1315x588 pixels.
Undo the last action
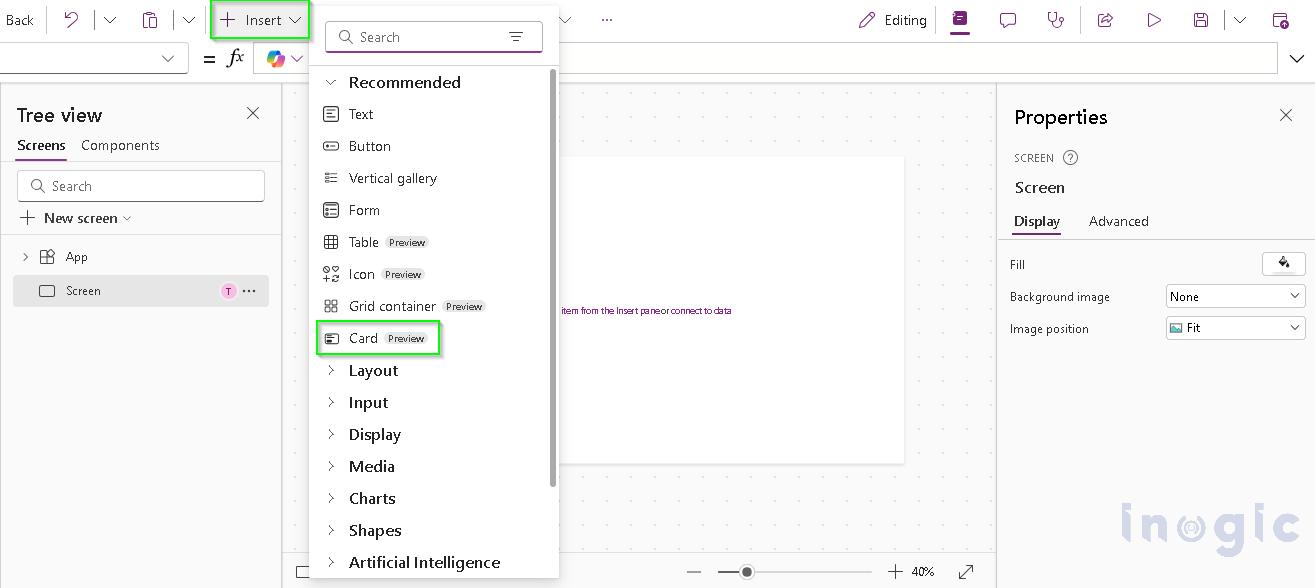[x=70, y=19]
